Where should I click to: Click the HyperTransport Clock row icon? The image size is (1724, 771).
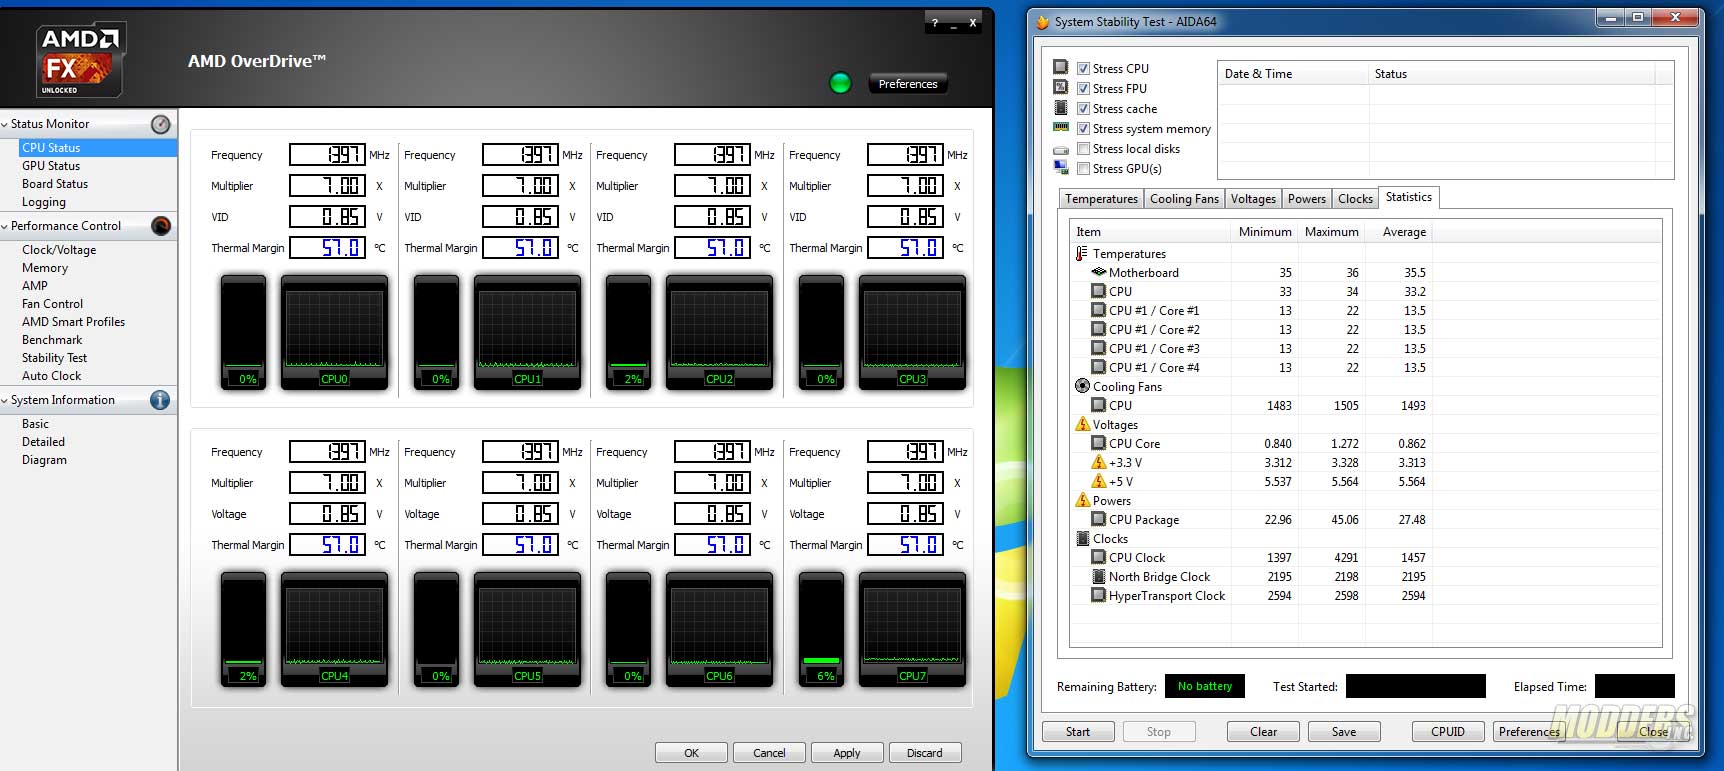pyautogui.click(x=1098, y=595)
